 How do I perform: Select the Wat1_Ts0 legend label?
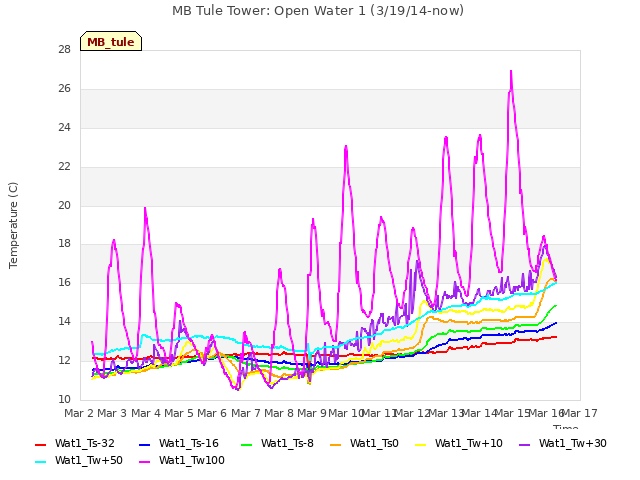374,444
